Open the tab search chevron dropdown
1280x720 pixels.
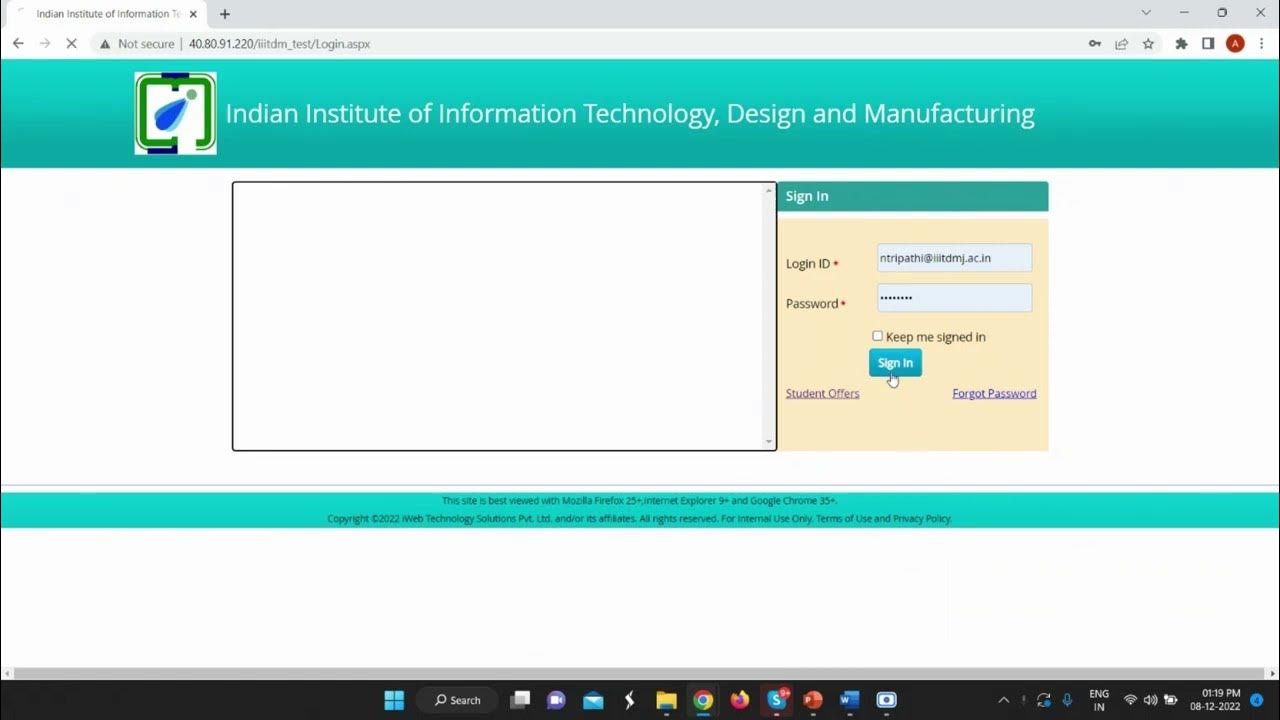point(1146,13)
